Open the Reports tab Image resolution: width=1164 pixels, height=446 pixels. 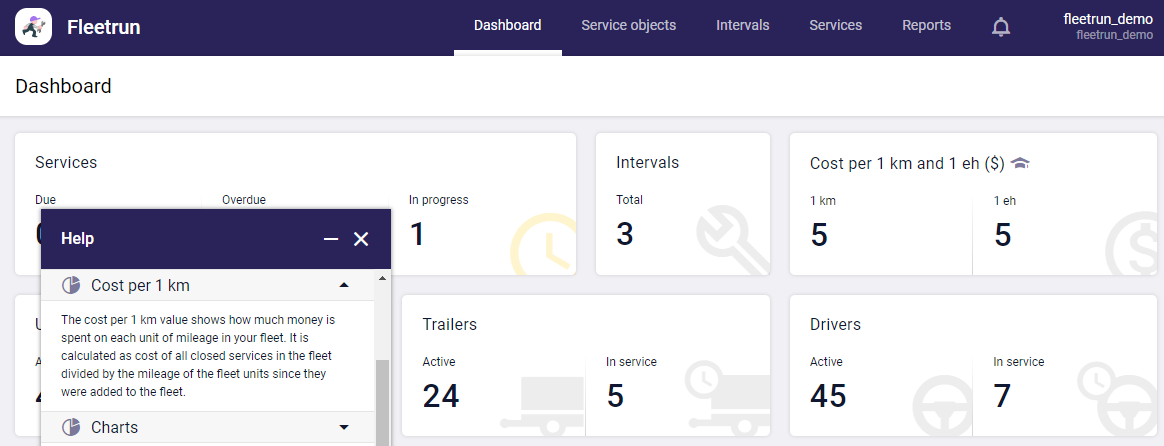click(x=926, y=26)
